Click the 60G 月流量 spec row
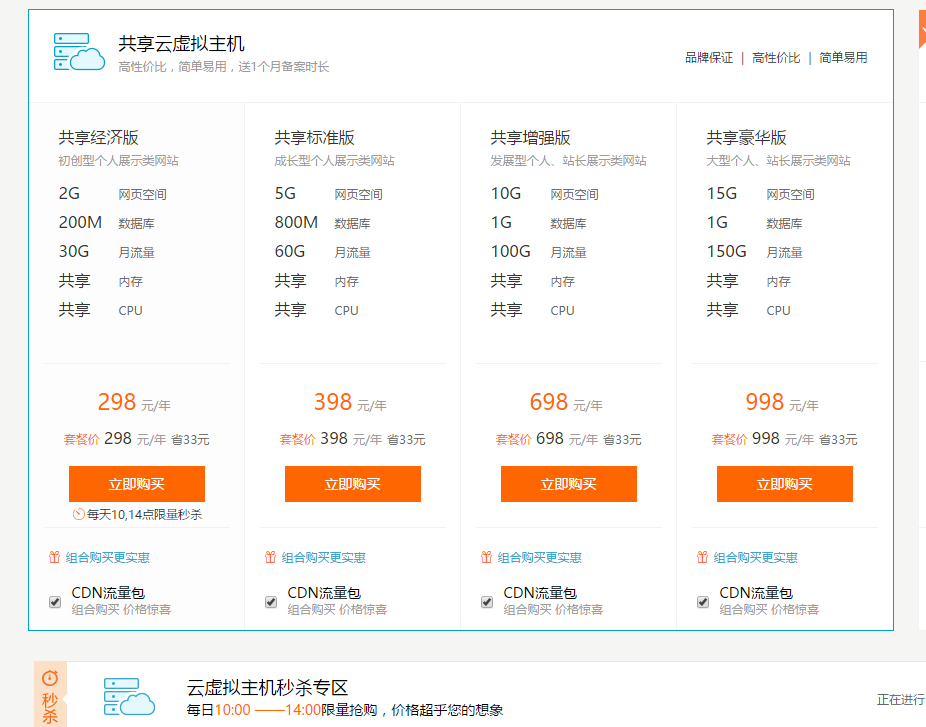This screenshot has width=926, height=727. [x=323, y=252]
